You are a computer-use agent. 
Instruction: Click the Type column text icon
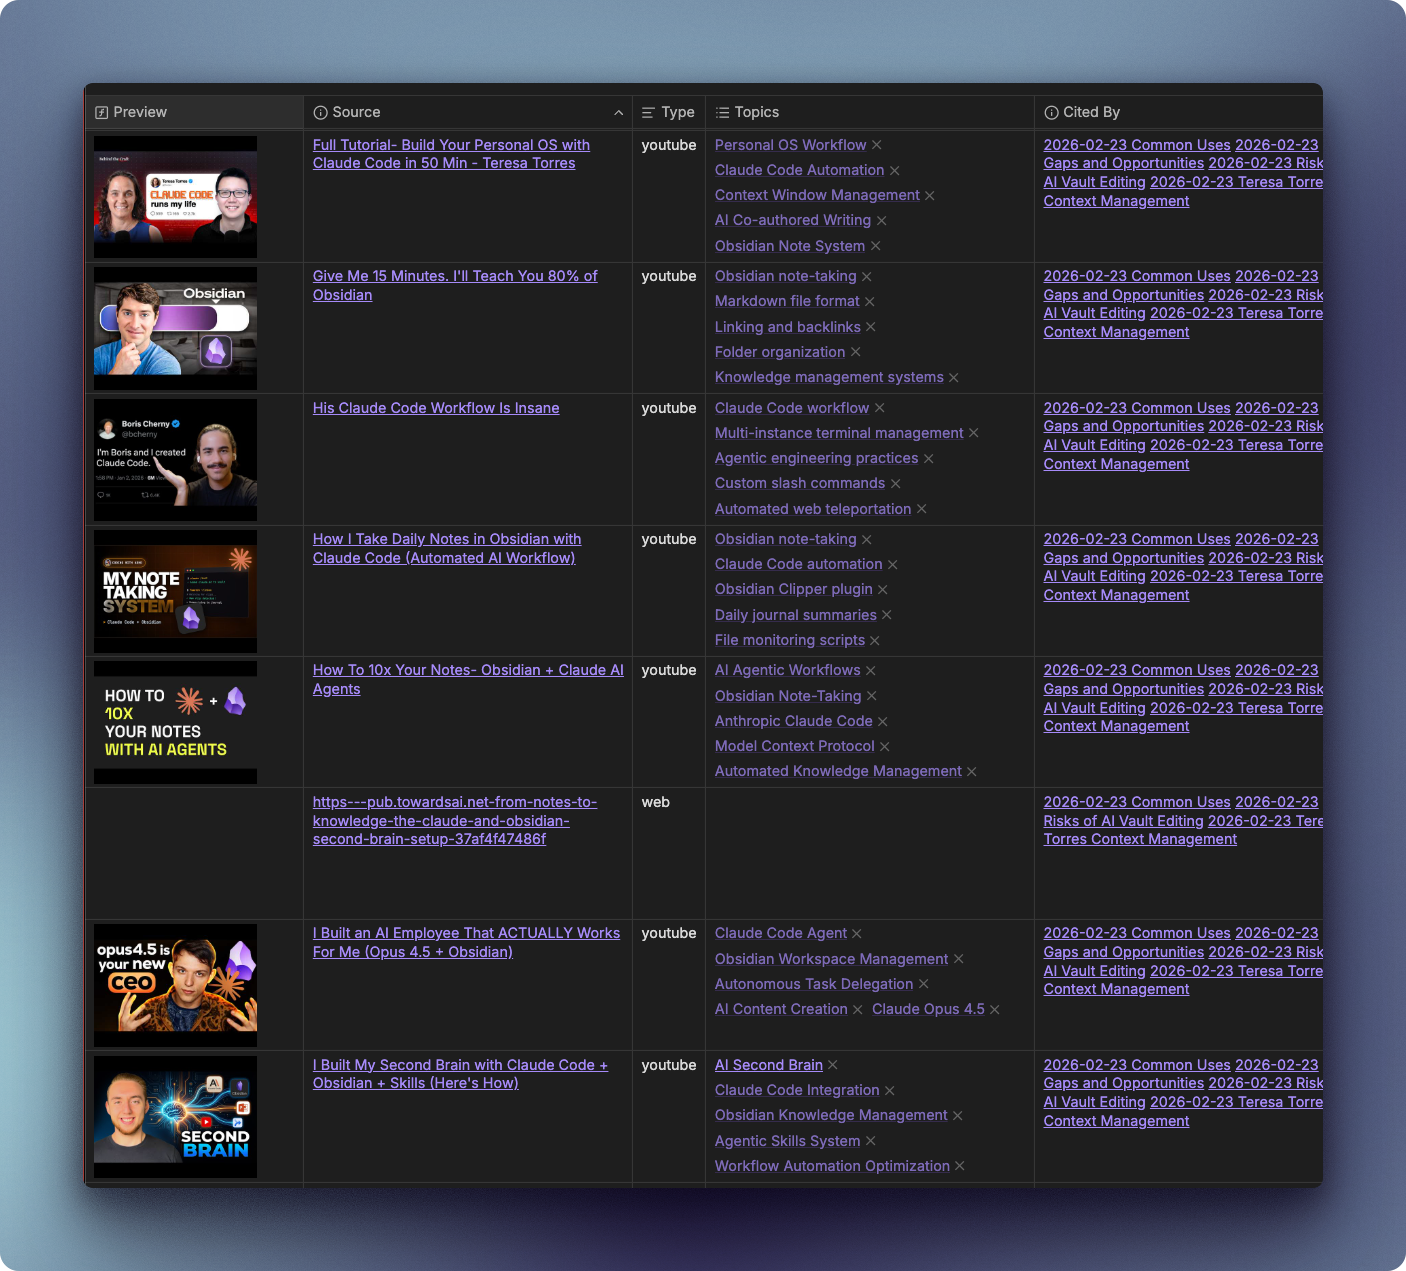point(648,113)
